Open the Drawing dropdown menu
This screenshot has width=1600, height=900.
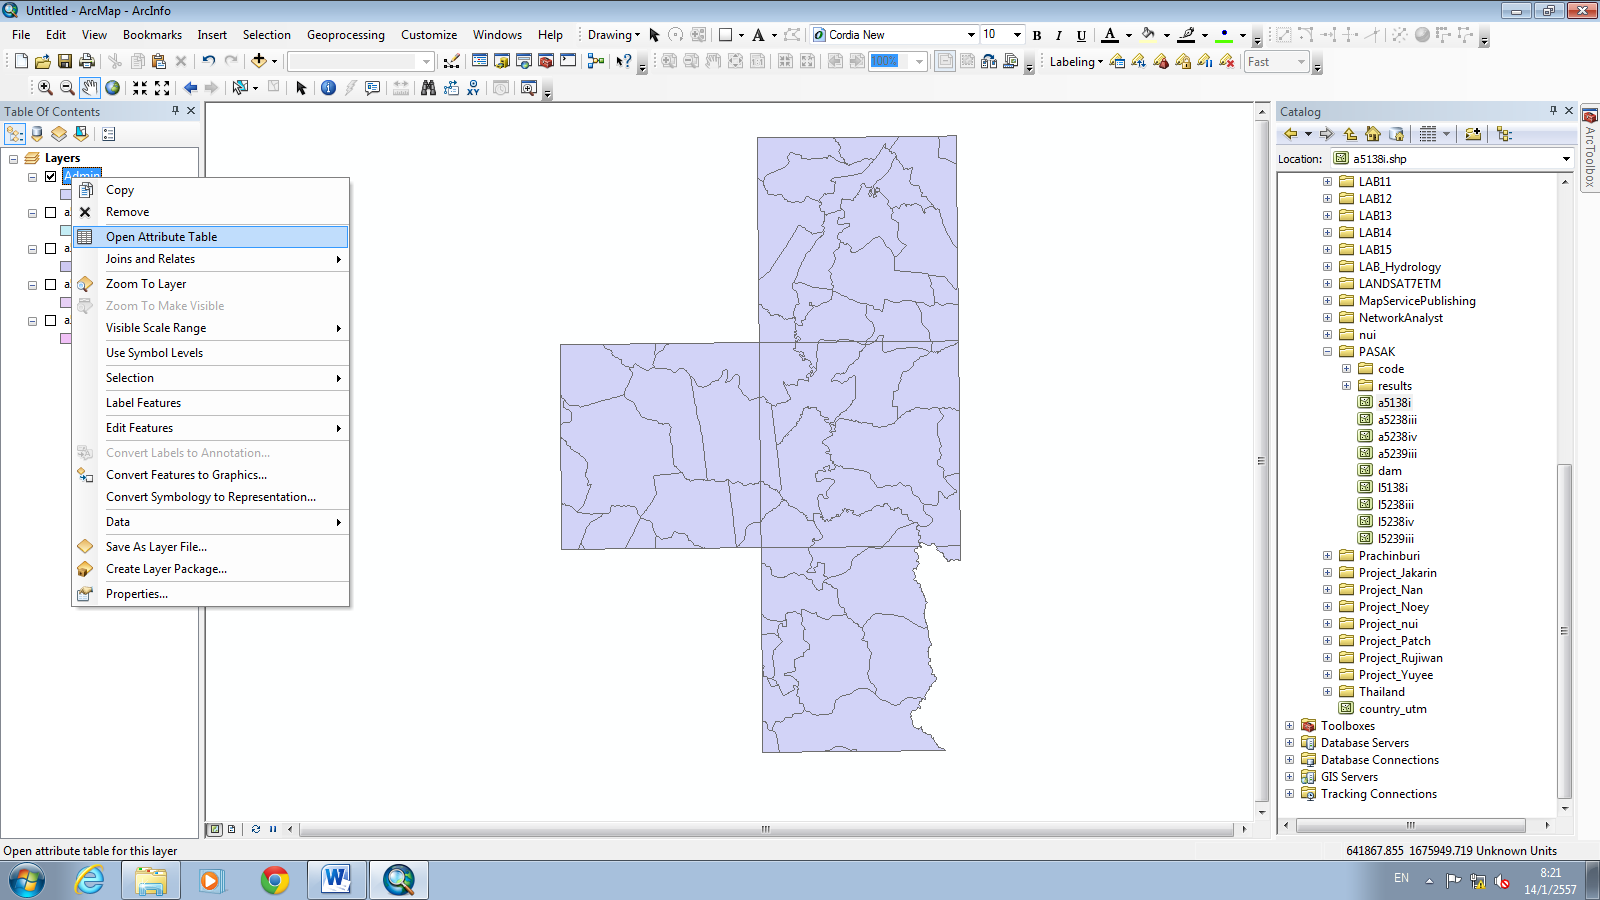pyautogui.click(x=613, y=35)
